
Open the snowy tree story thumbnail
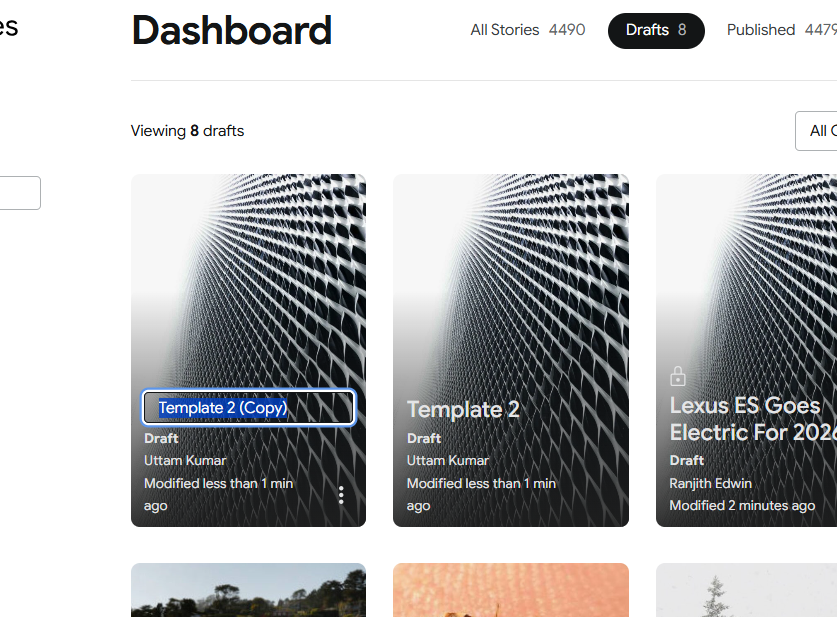tap(746, 590)
